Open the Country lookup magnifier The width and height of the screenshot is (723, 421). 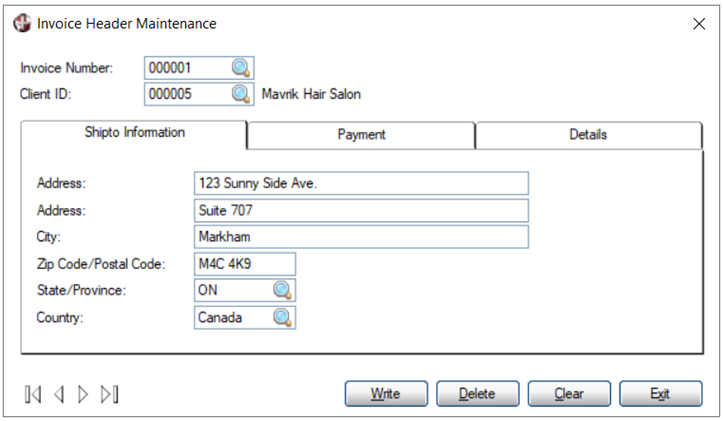tap(283, 317)
